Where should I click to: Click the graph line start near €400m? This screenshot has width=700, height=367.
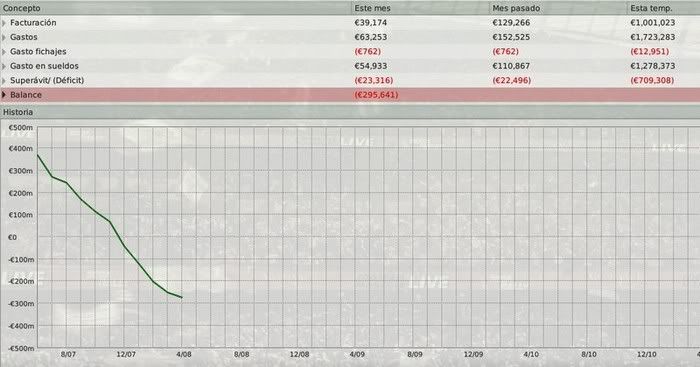point(38,155)
